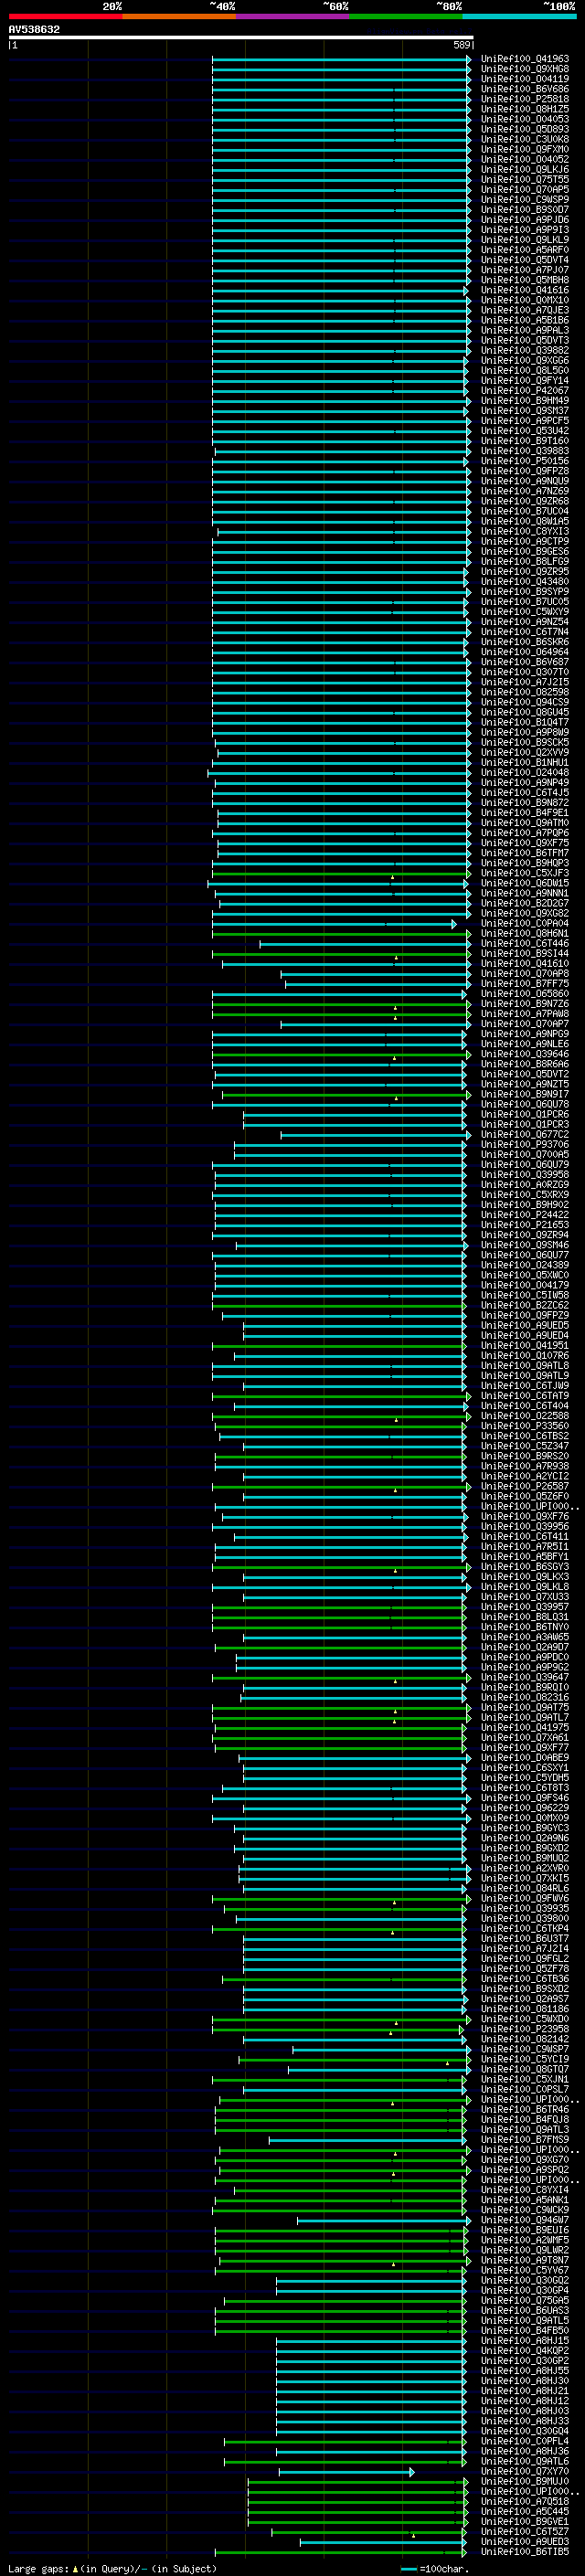Open hit UniRef100_P25818
Viewport: 585px width, 2576px height.
click(x=524, y=99)
